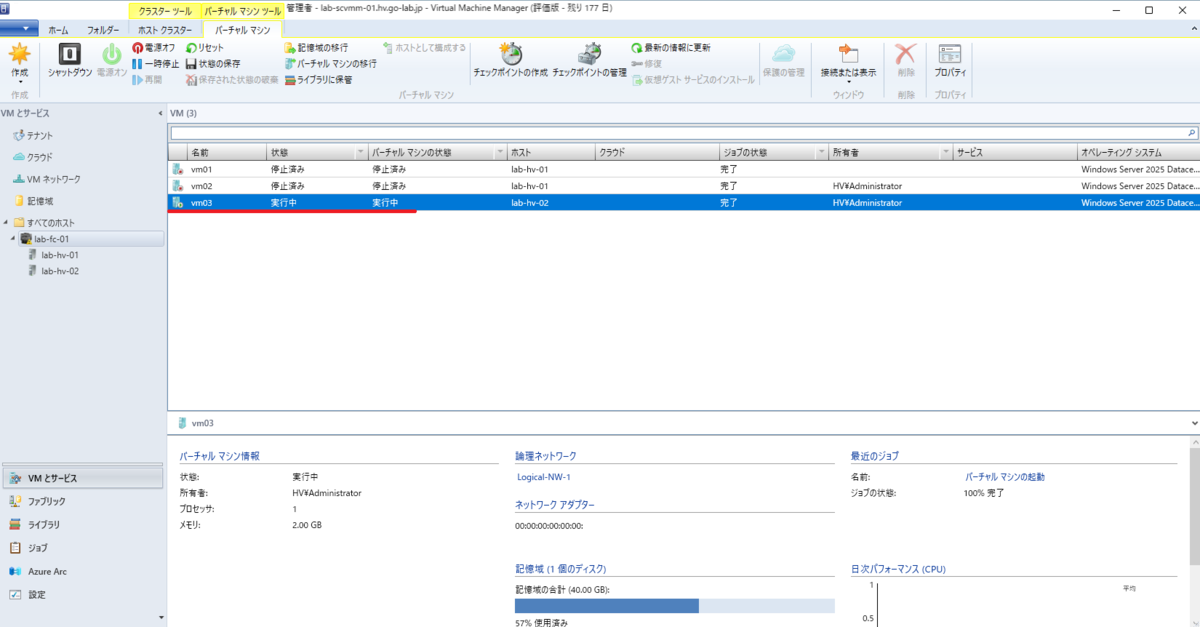This screenshot has width=1200, height=627.
Task: Click 記憶域の移行 (Migrate Storage)
Action: [x=316, y=48]
